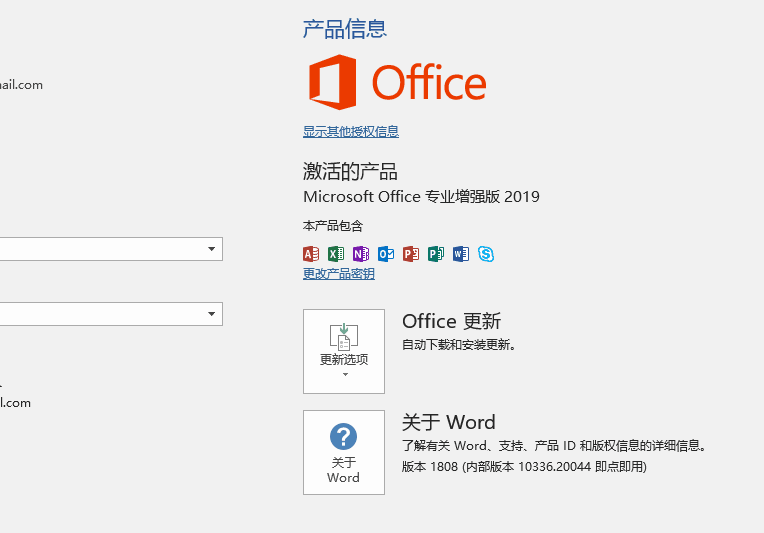Open 更新选项 update options button
The width and height of the screenshot is (764, 533).
coord(344,351)
